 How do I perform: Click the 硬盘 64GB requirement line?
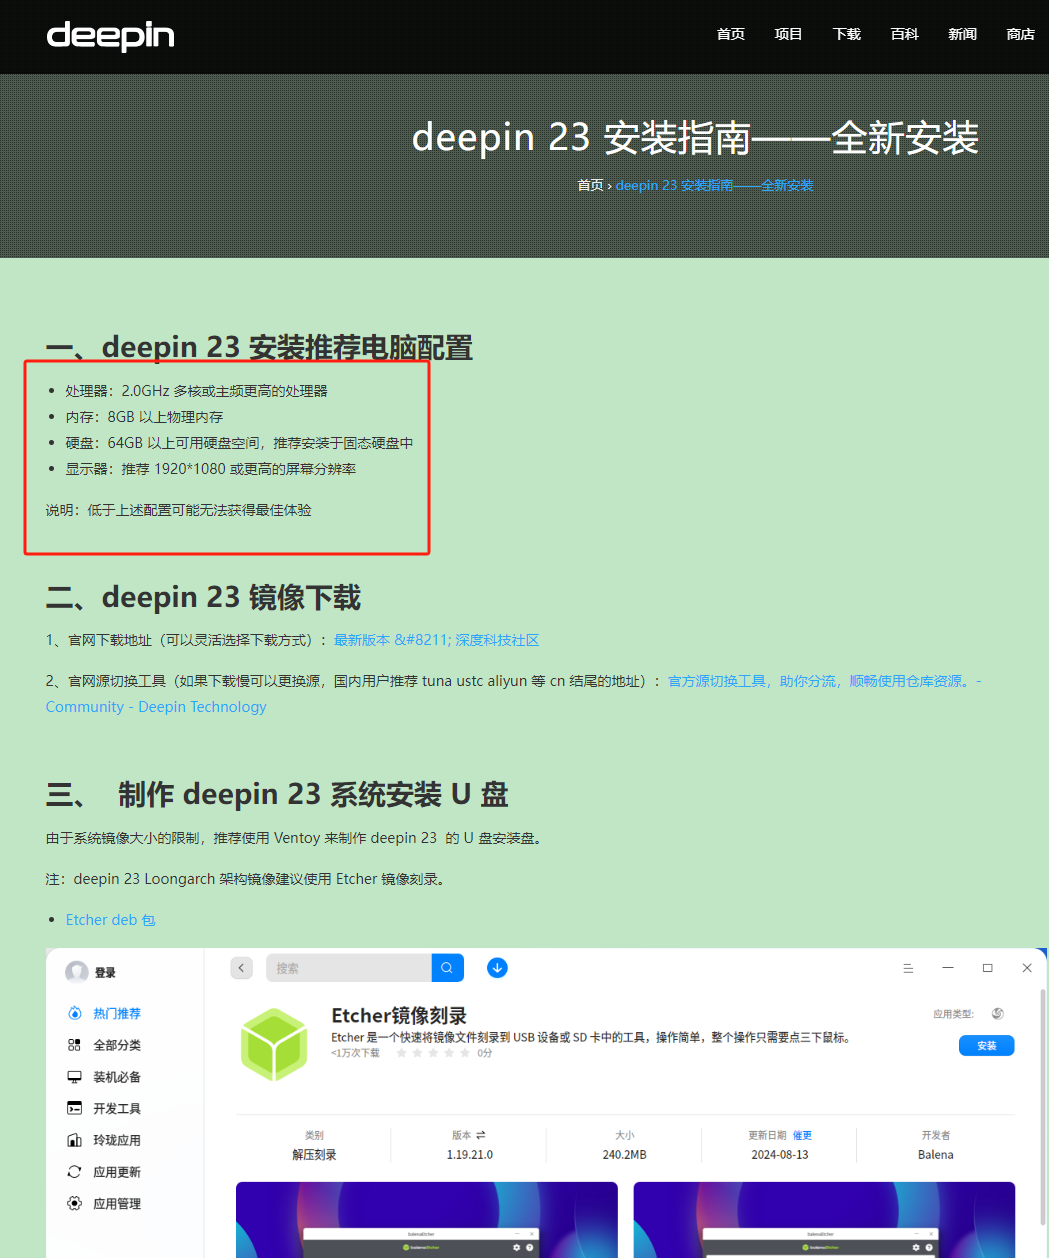click(239, 443)
